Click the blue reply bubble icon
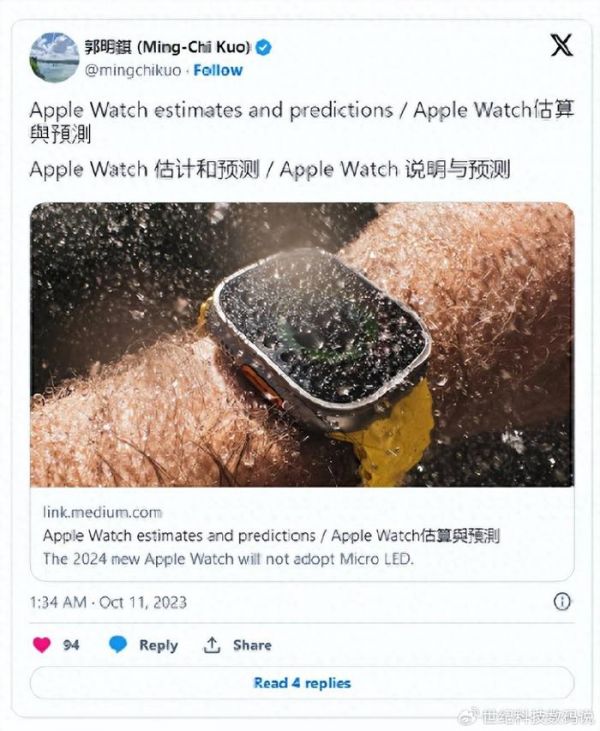The image size is (600, 731). pos(118,645)
